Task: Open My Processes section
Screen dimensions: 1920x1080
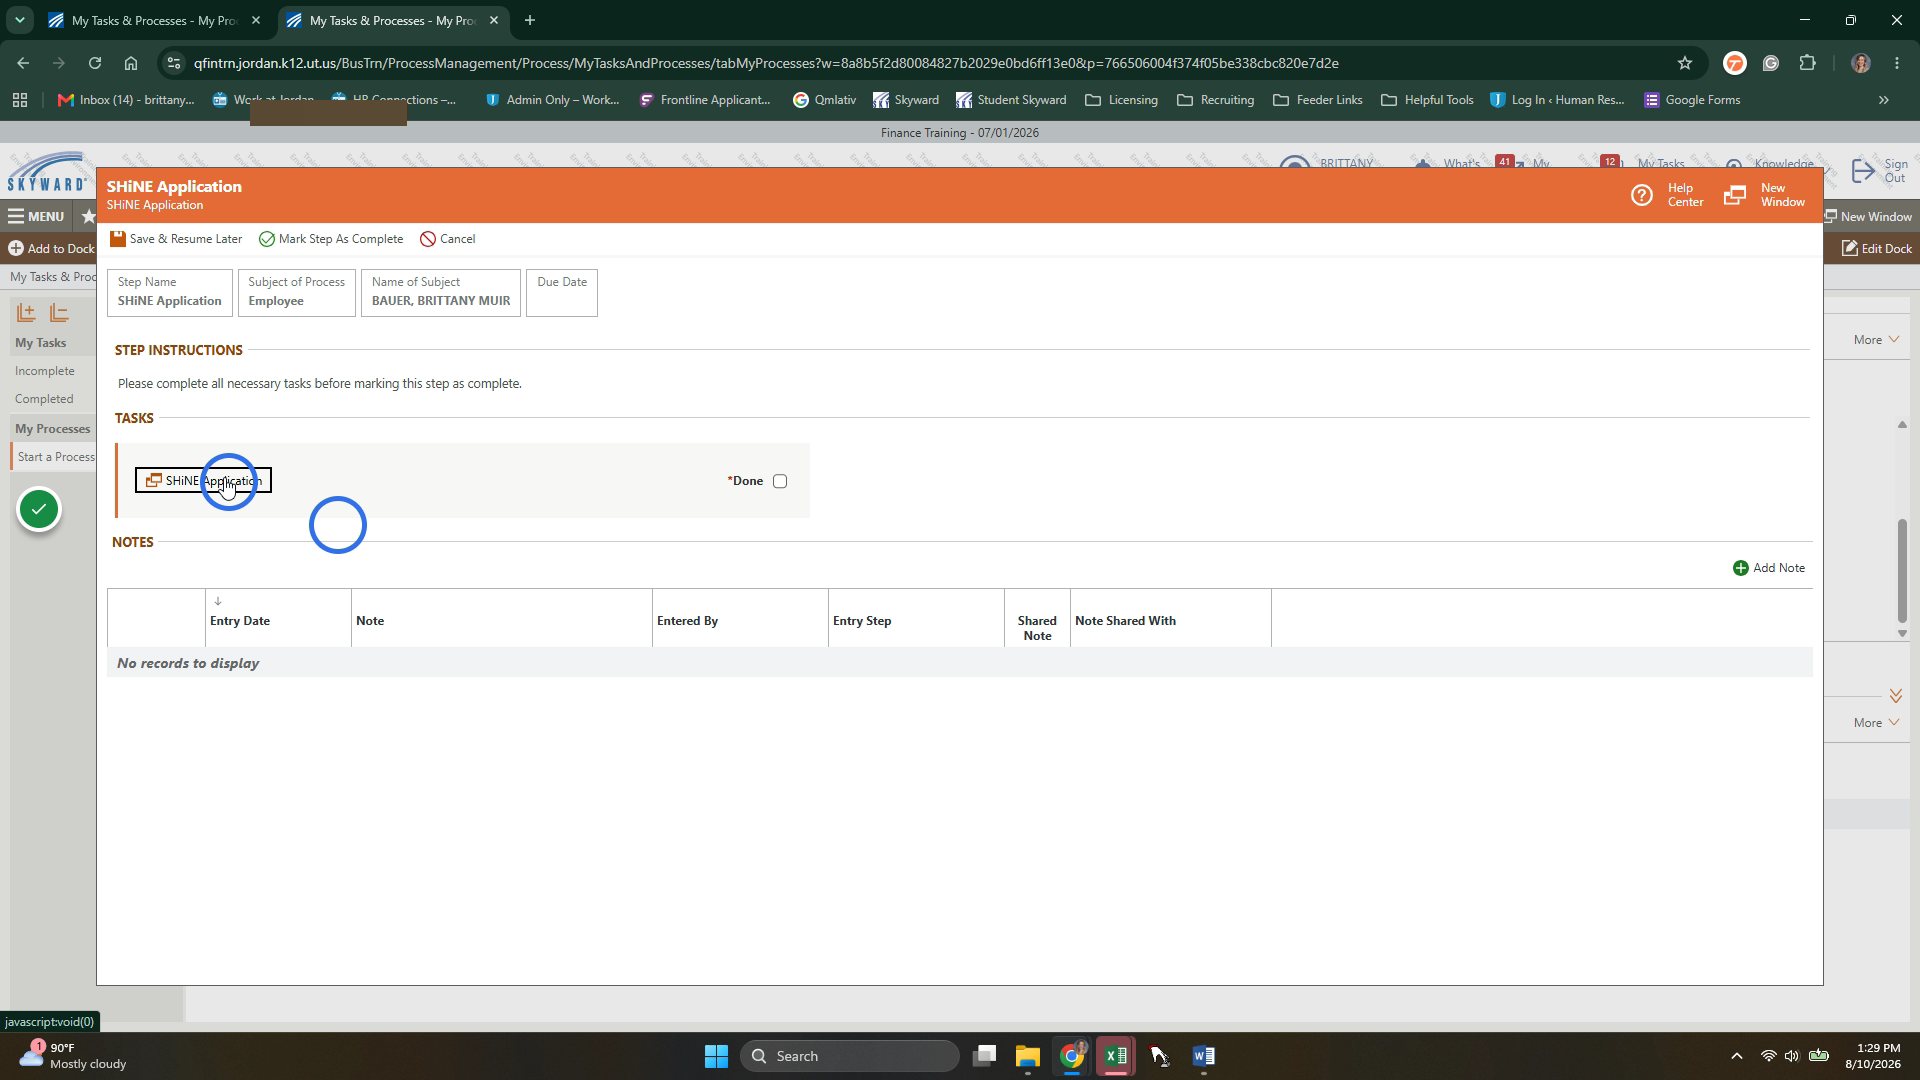Action: tap(53, 429)
